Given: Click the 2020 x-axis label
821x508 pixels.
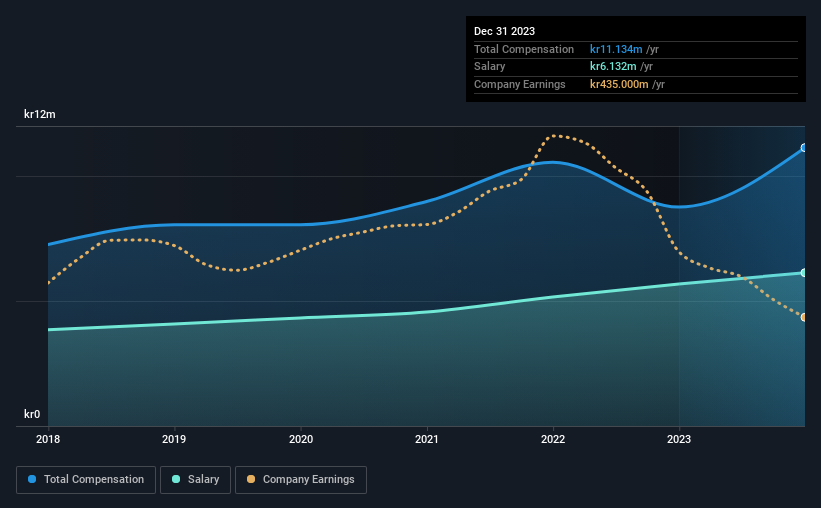Looking at the screenshot, I should point(301,439).
